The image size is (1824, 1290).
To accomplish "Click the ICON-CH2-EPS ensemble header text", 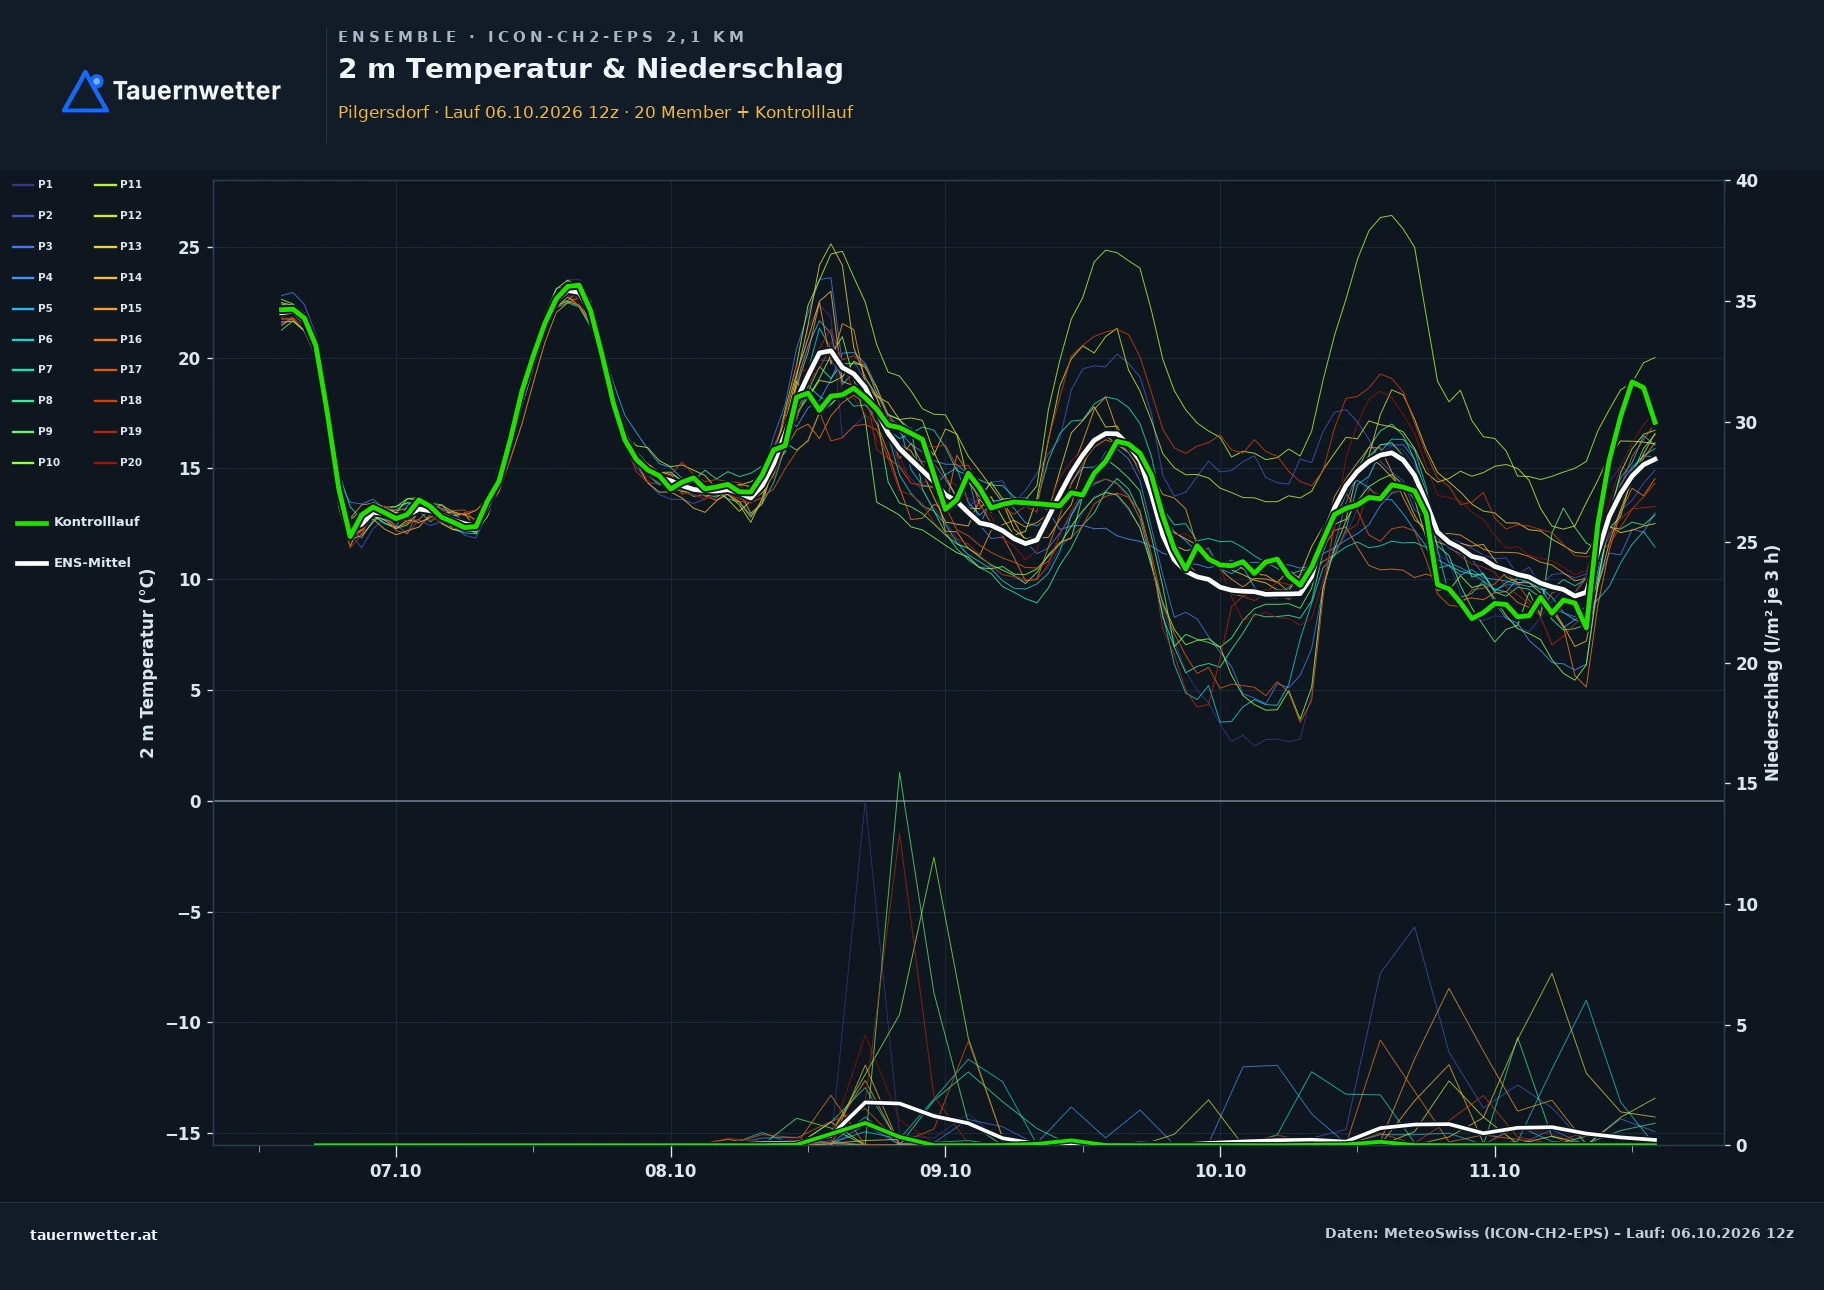I will pos(541,37).
